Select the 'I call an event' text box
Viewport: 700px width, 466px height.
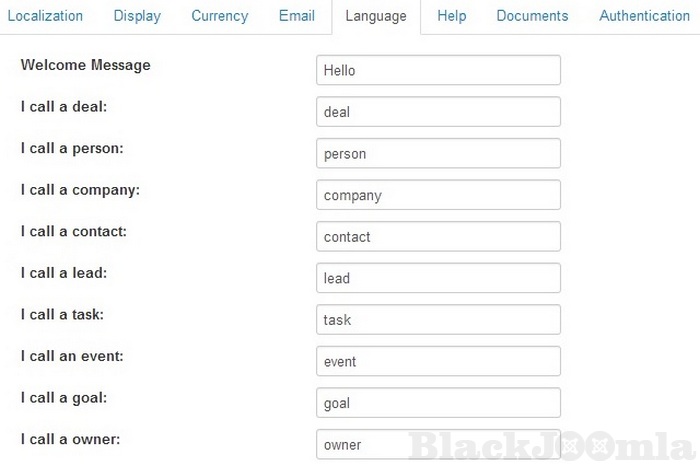(438, 361)
